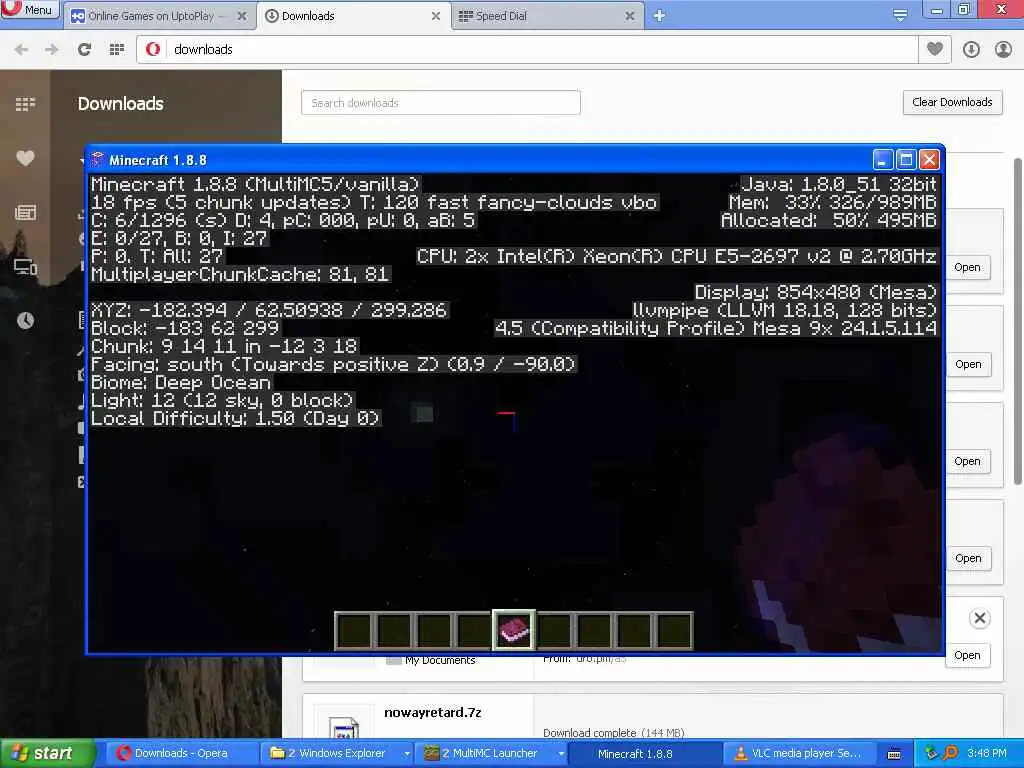Open Speed Dial from sidebar grid icon

tap(25, 104)
